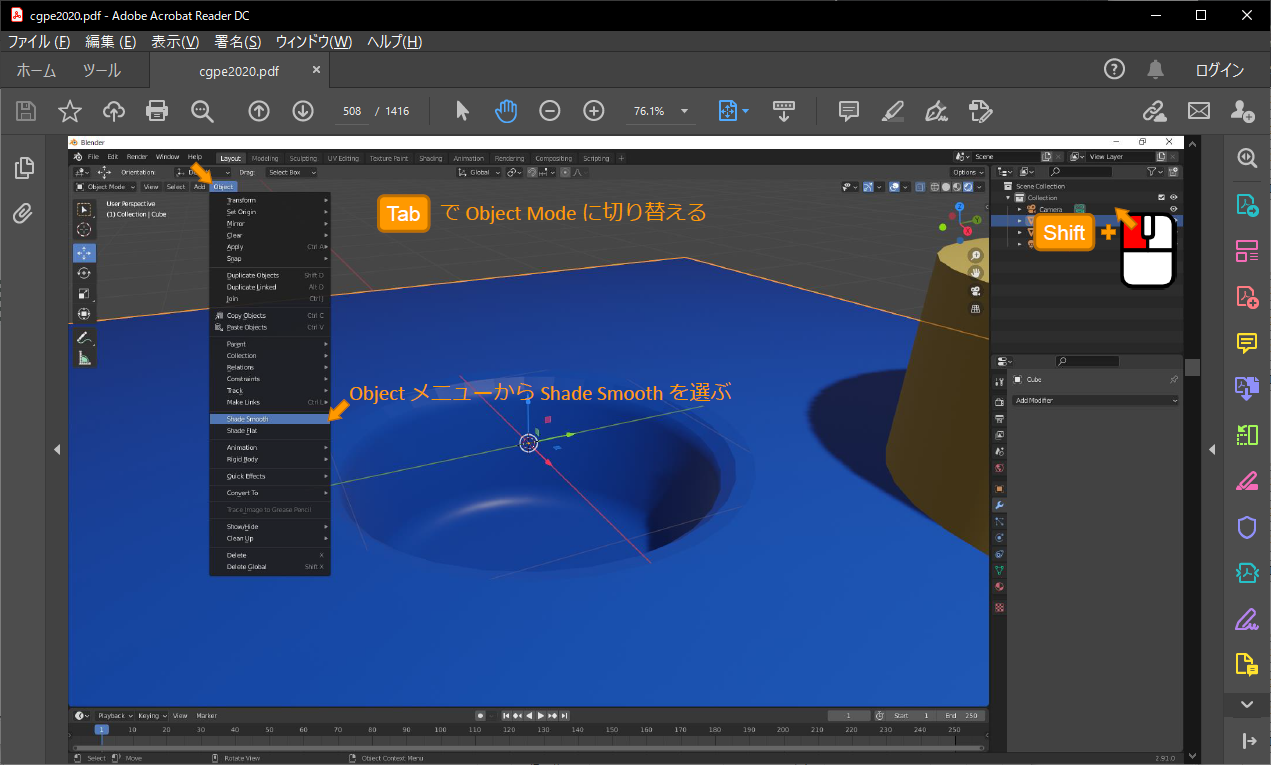The image size is (1271, 765).
Task: Show more tools with the down chevron
Action: [1246, 704]
